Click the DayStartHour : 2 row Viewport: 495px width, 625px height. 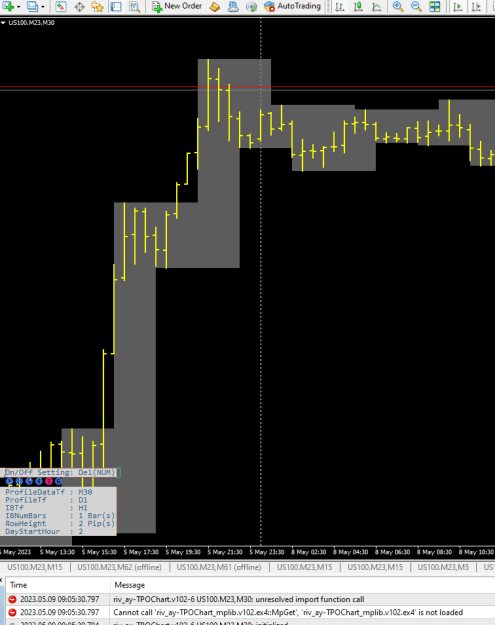point(44,532)
